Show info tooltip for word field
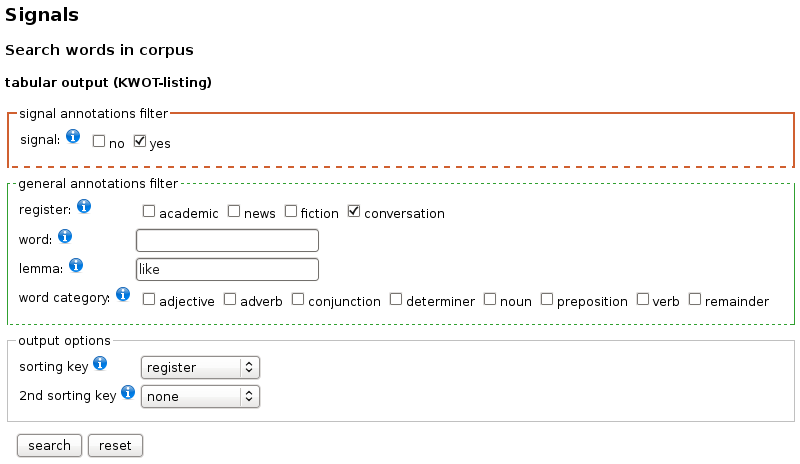The height and width of the screenshot is (464, 800). (65, 236)
